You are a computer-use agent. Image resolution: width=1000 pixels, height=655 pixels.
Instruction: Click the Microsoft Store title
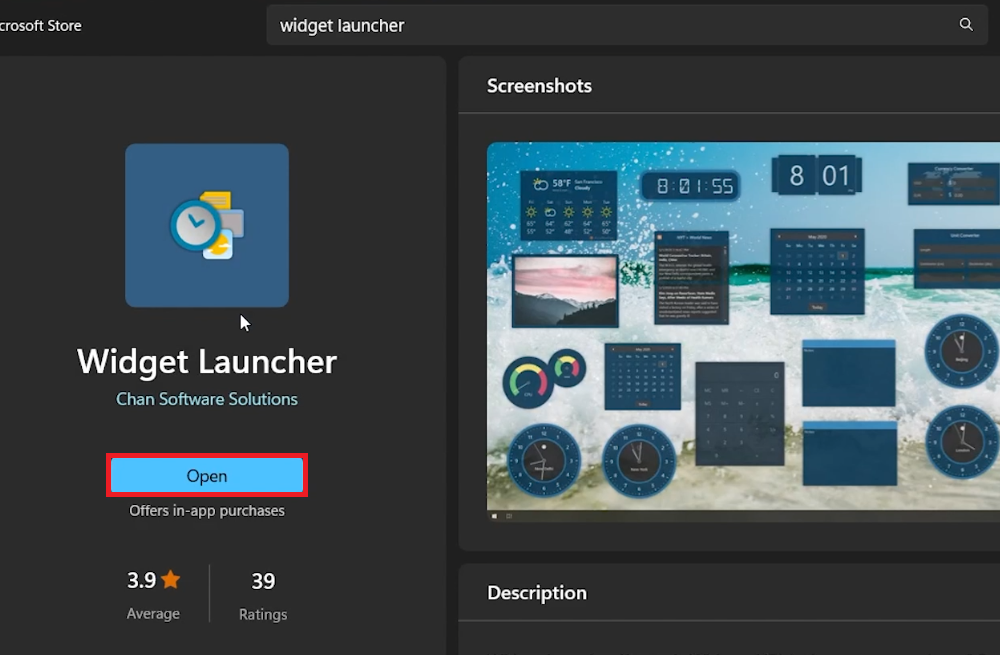coord(41,26)
